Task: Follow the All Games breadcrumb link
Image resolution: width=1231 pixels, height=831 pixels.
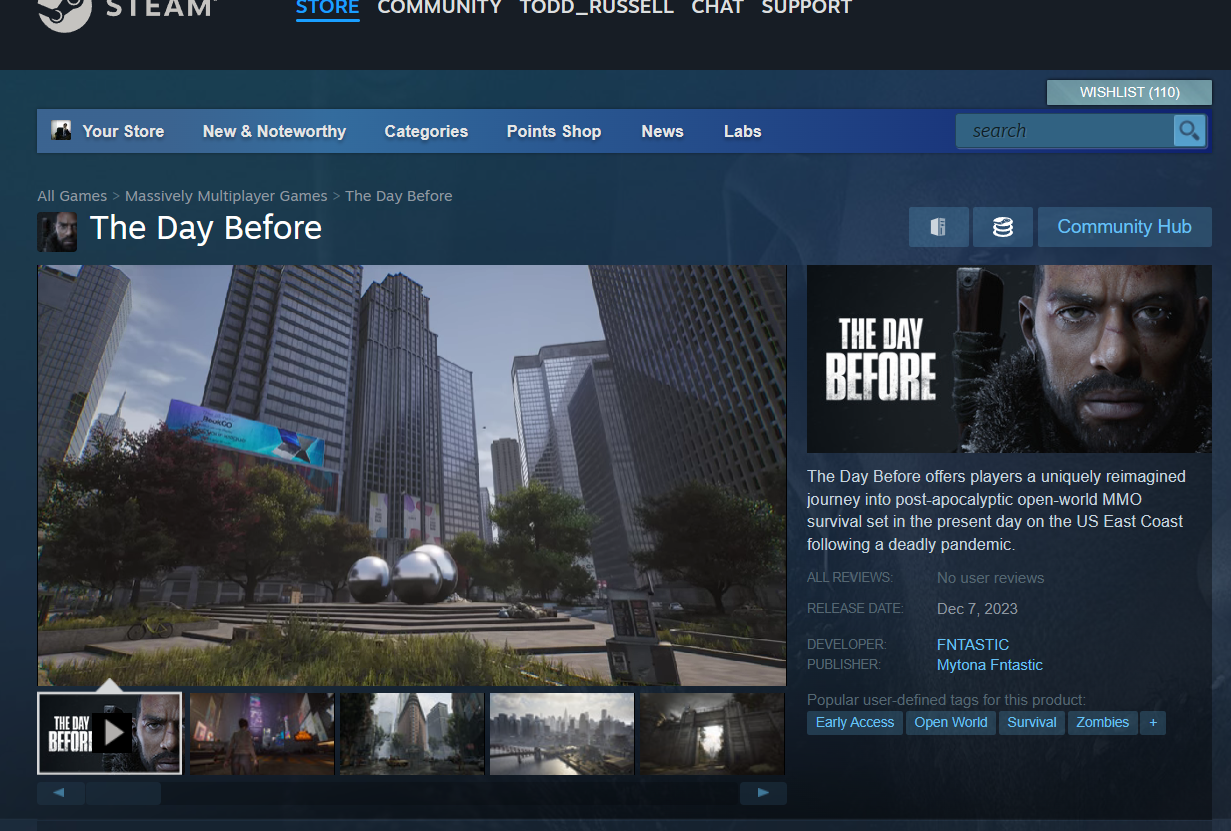Action: click(x=72, y=196)
